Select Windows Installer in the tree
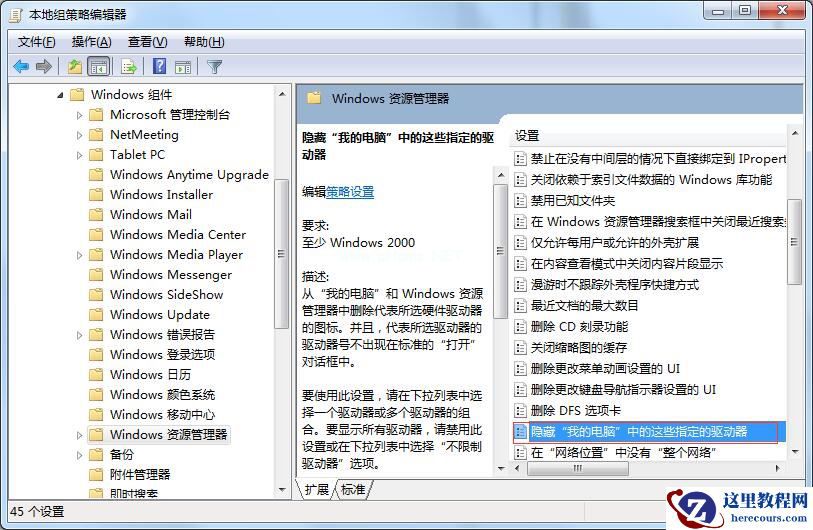The width and height of the screenshot is (813, 530). click(161, 194)
